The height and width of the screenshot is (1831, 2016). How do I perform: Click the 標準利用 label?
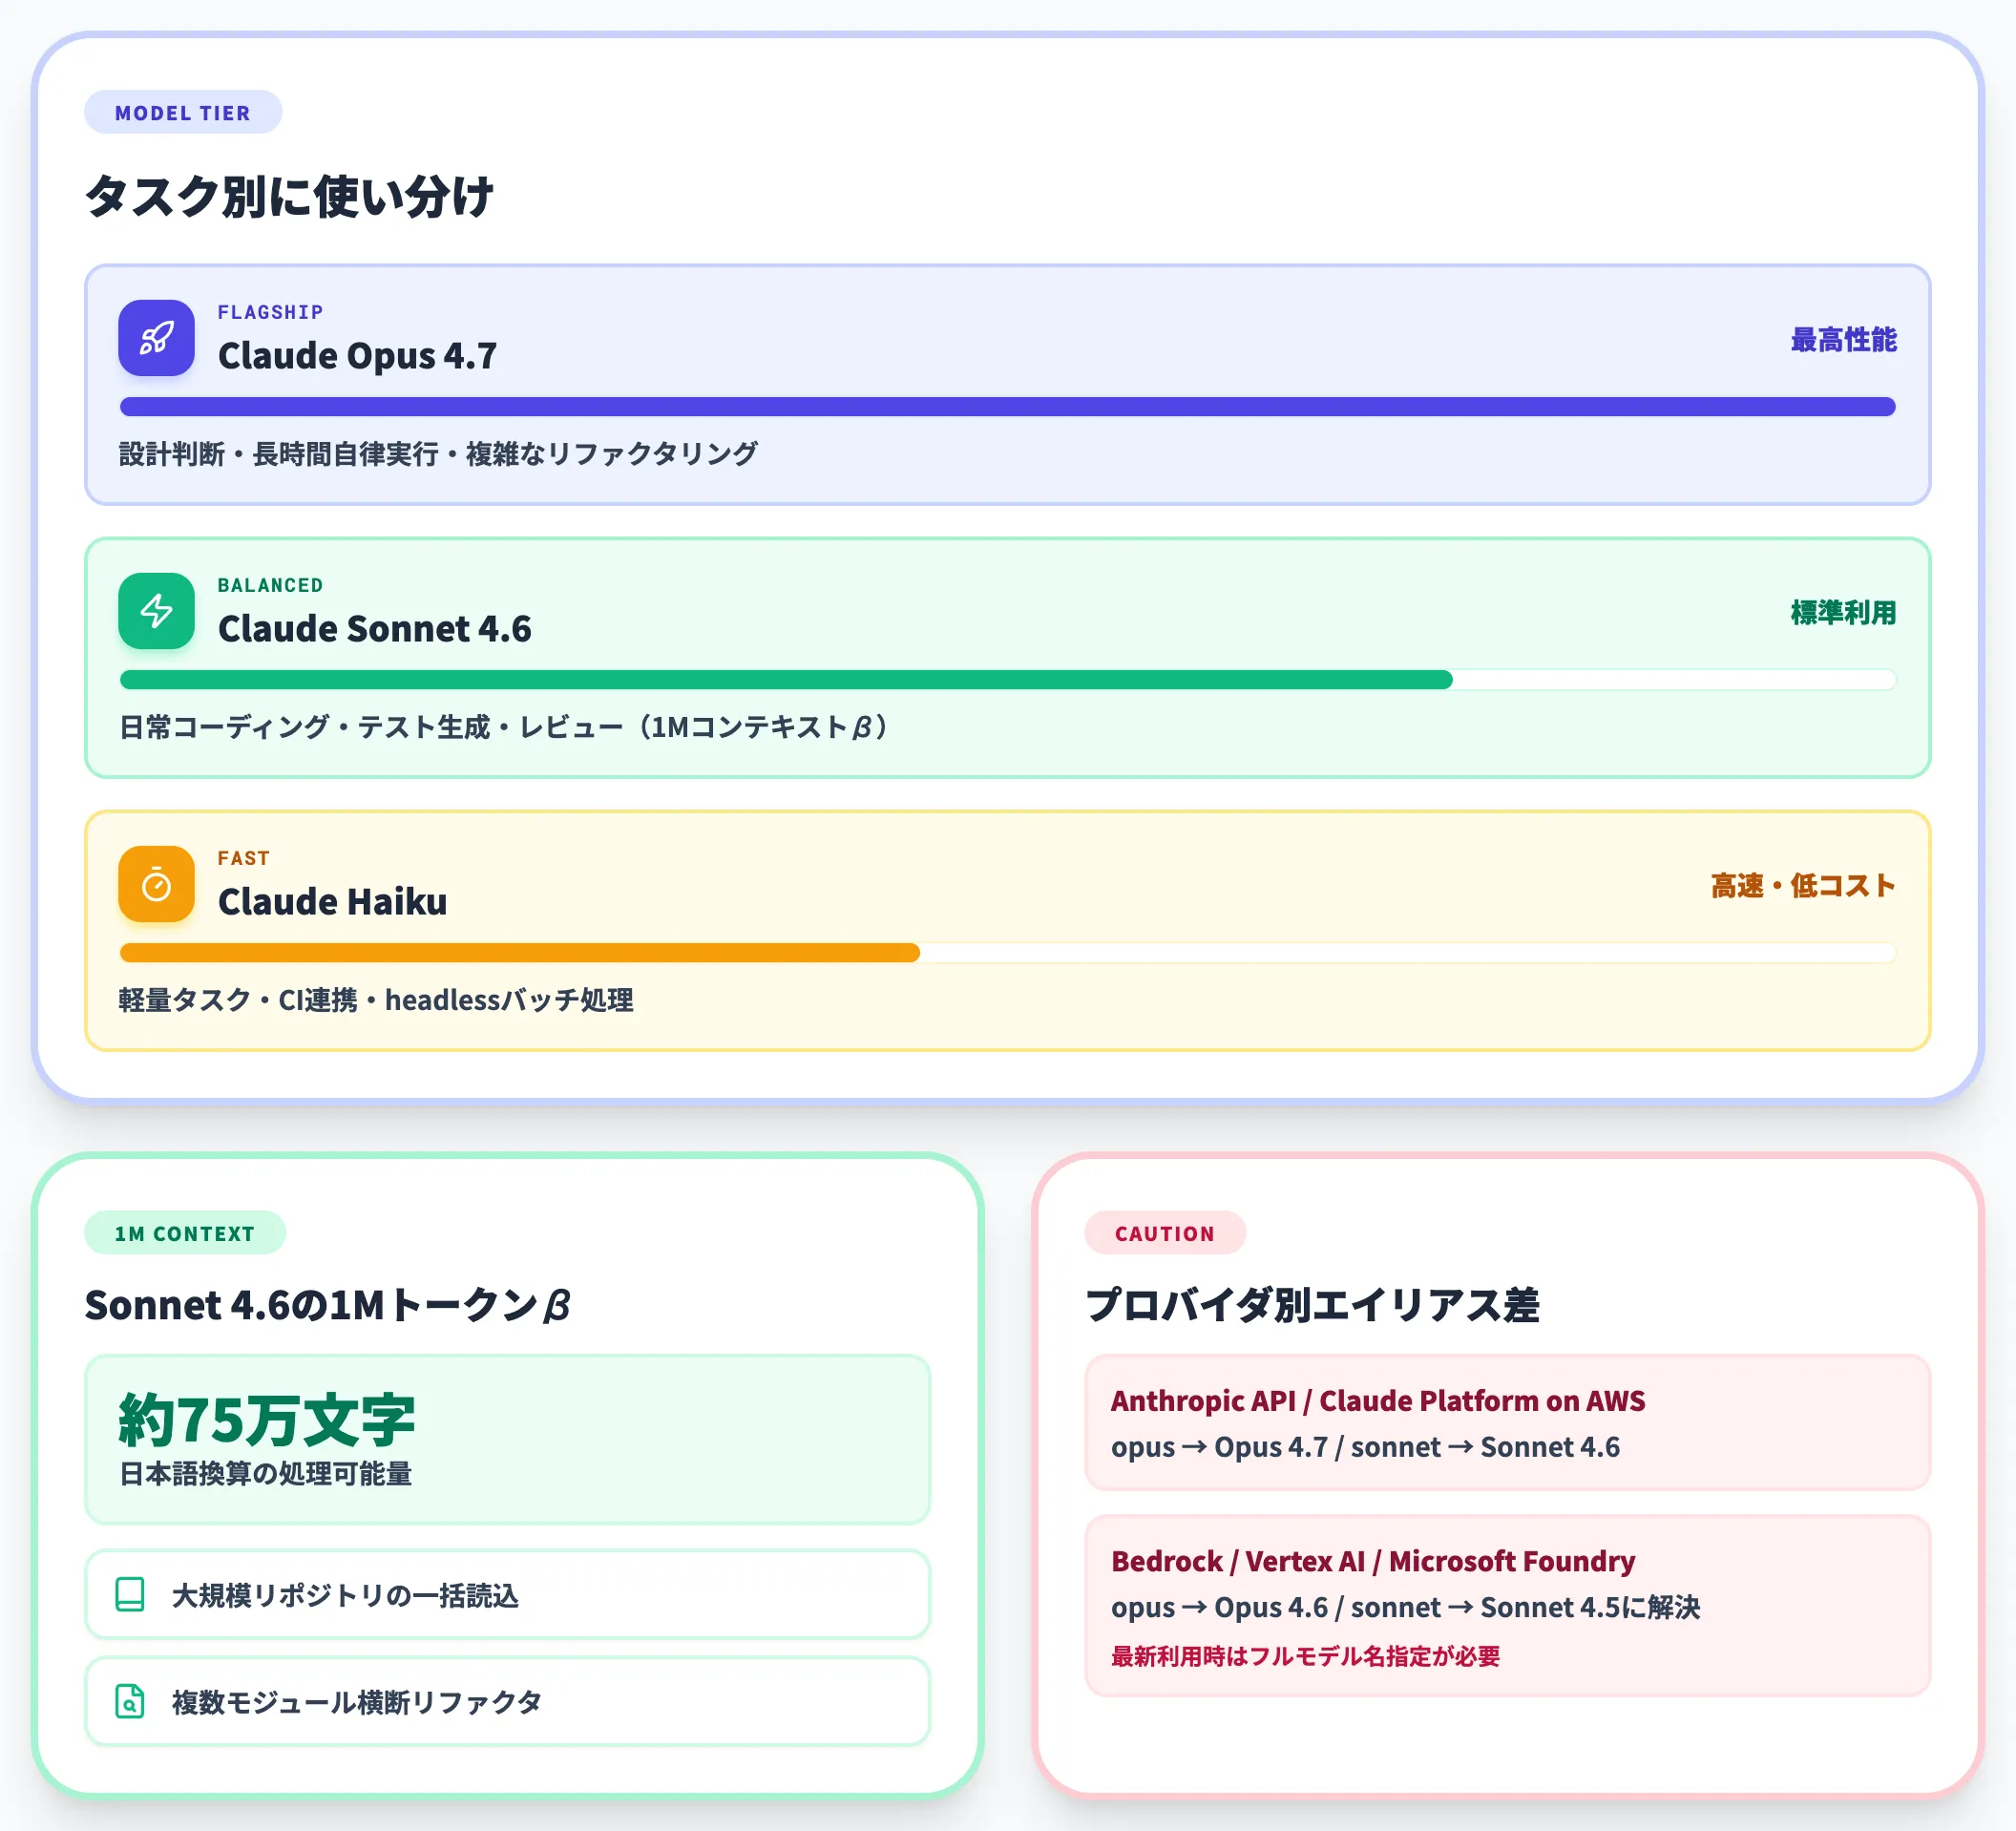1843,613
